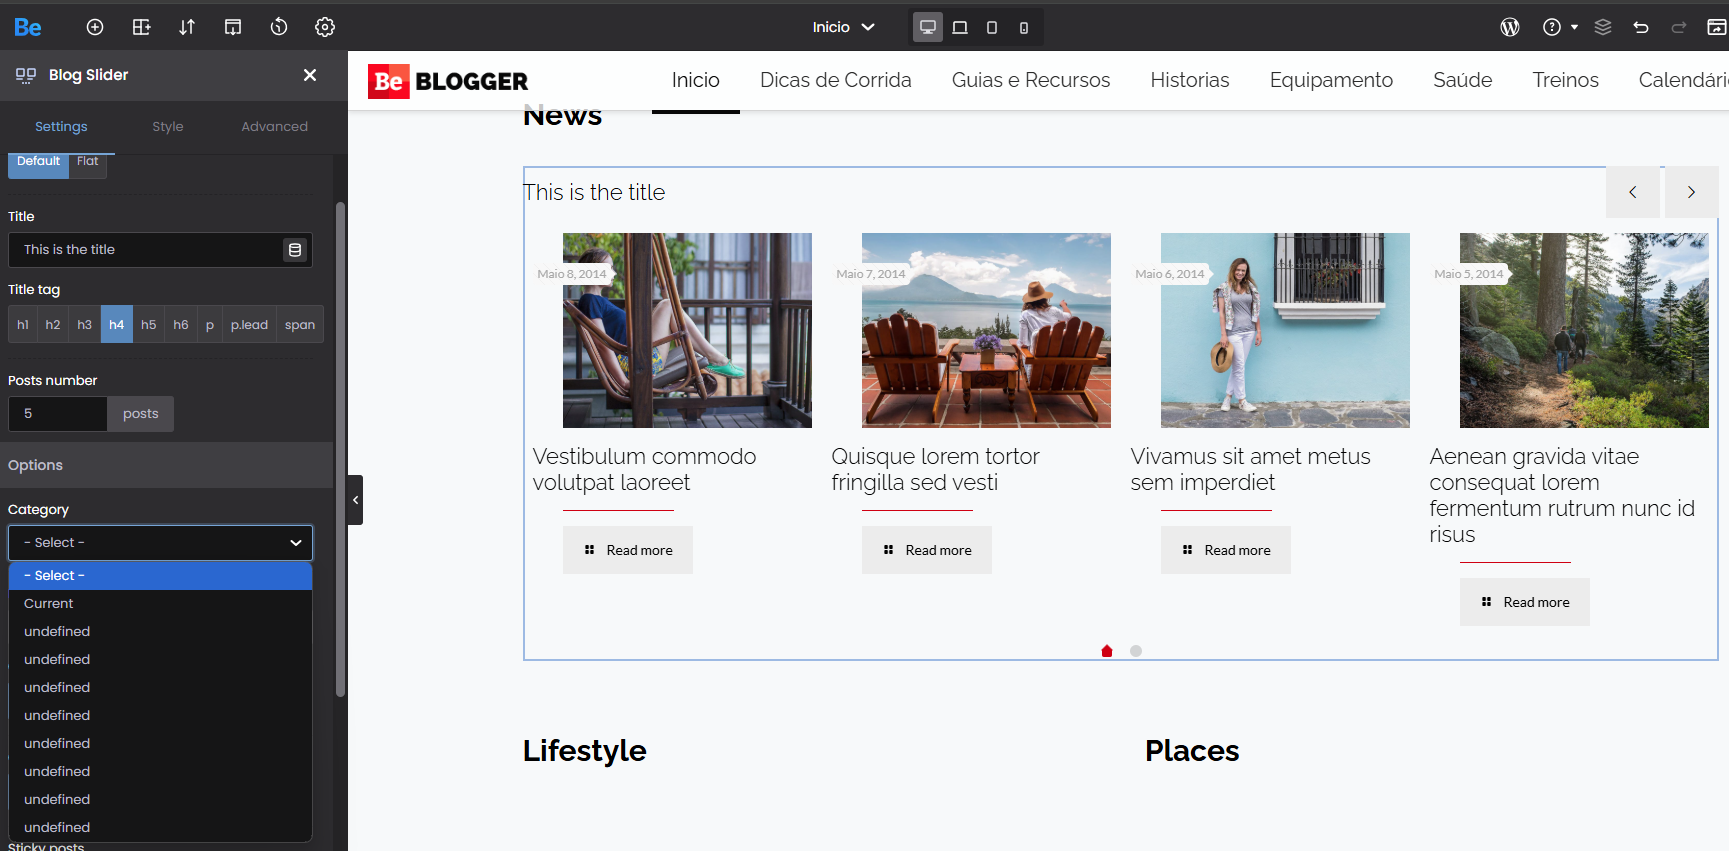Click Read more under Vestibulum commodo post
This screenshot has width=1729, height=851.
pyautogui.click(x=628, y=550)
